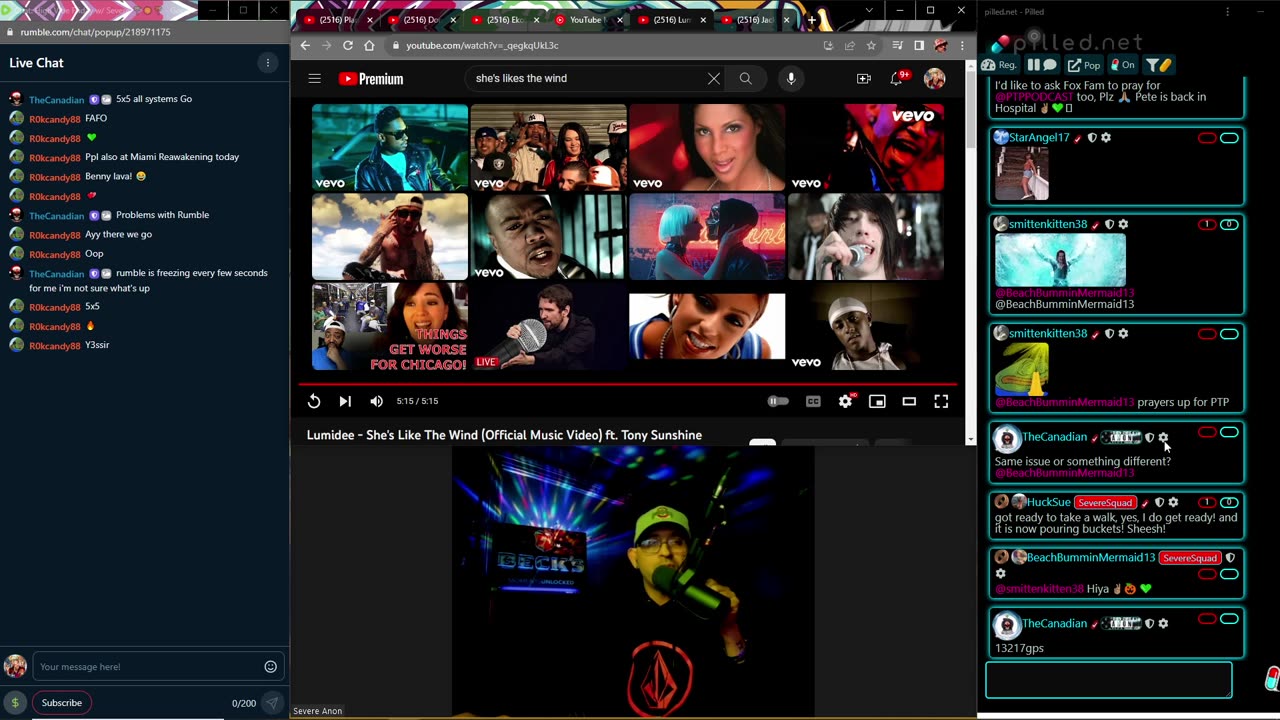Open Chrome three-dot menu
The width and height of the screenshot is (1280, 720).
[962, 45]
